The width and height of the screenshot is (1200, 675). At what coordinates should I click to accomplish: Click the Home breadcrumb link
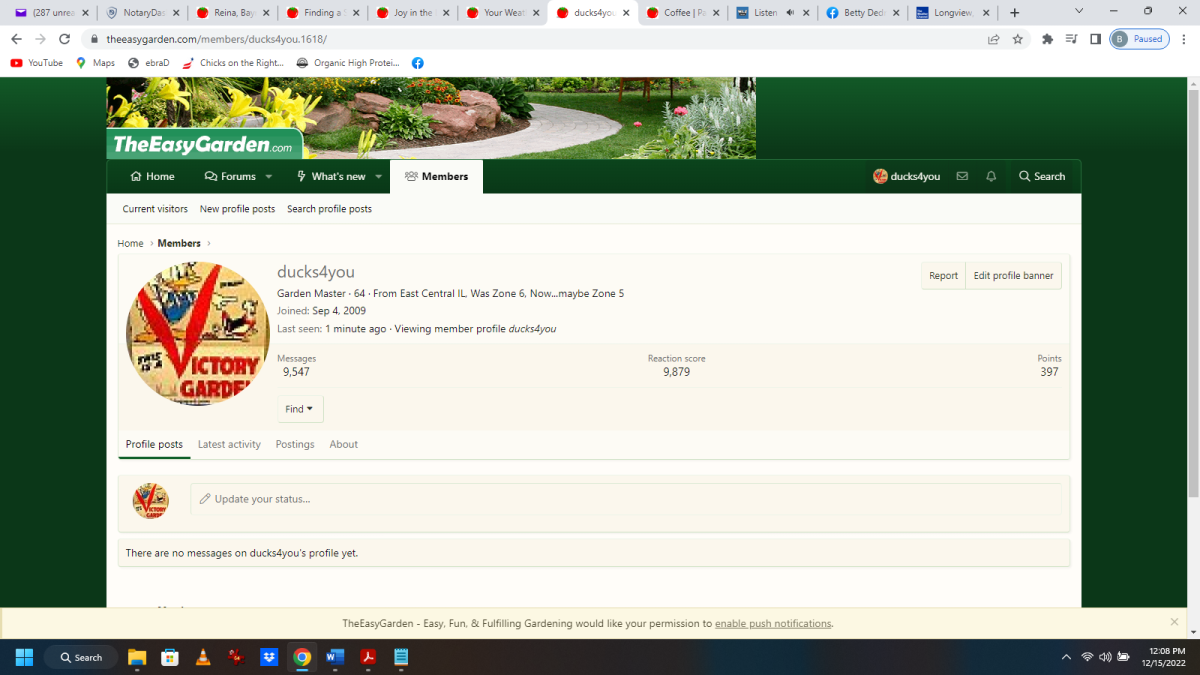click(x=130, y=243)
